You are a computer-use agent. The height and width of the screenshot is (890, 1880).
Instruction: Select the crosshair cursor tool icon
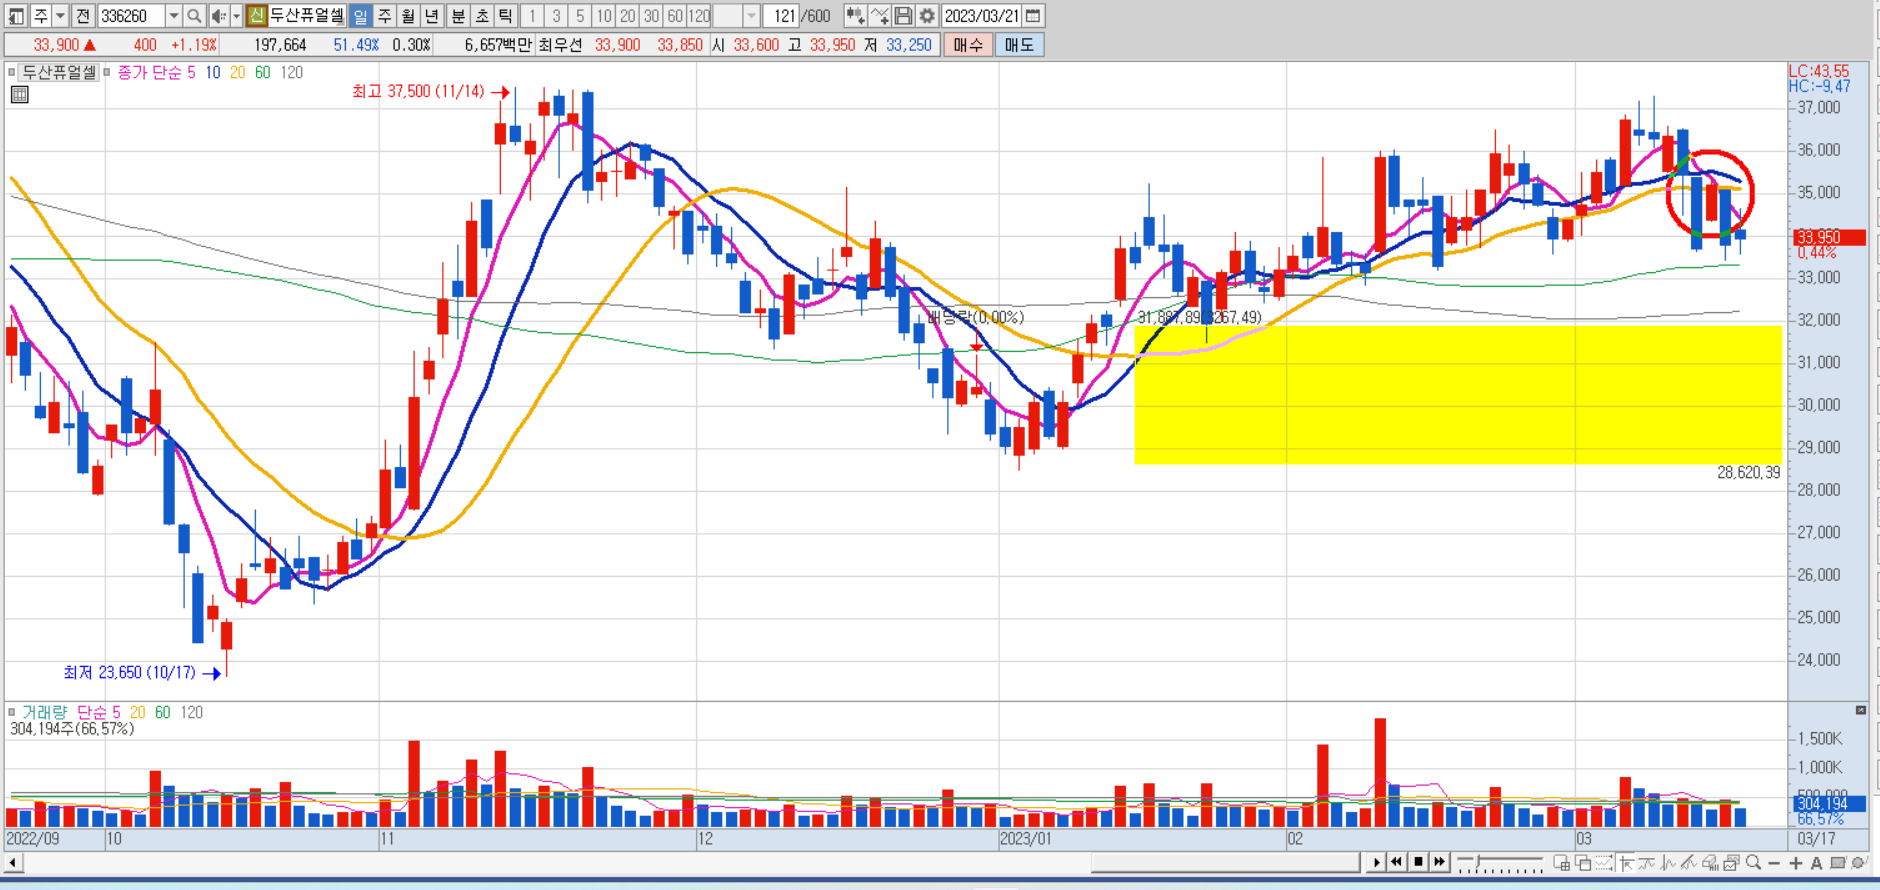(x=1626, y=862)
